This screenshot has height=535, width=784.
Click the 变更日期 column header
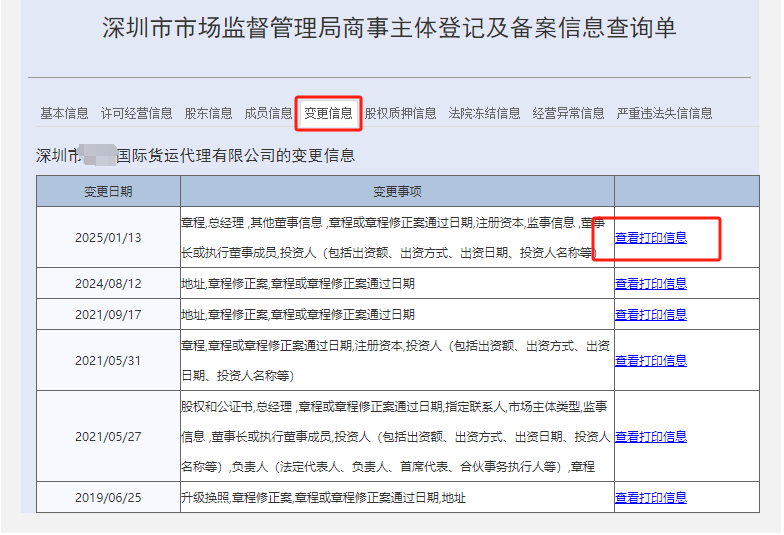[108, 191]
